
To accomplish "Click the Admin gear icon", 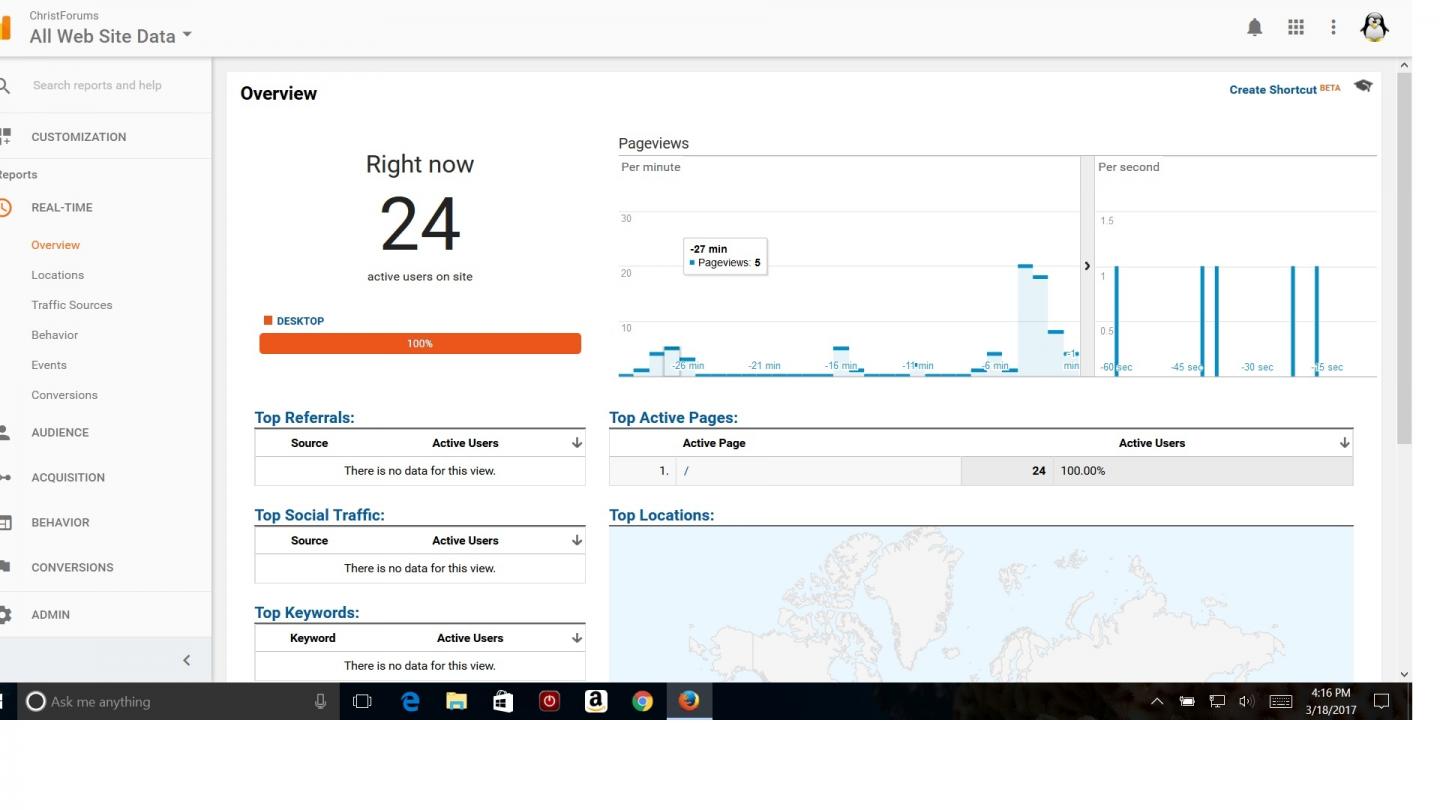I will (x=5, y=614).
